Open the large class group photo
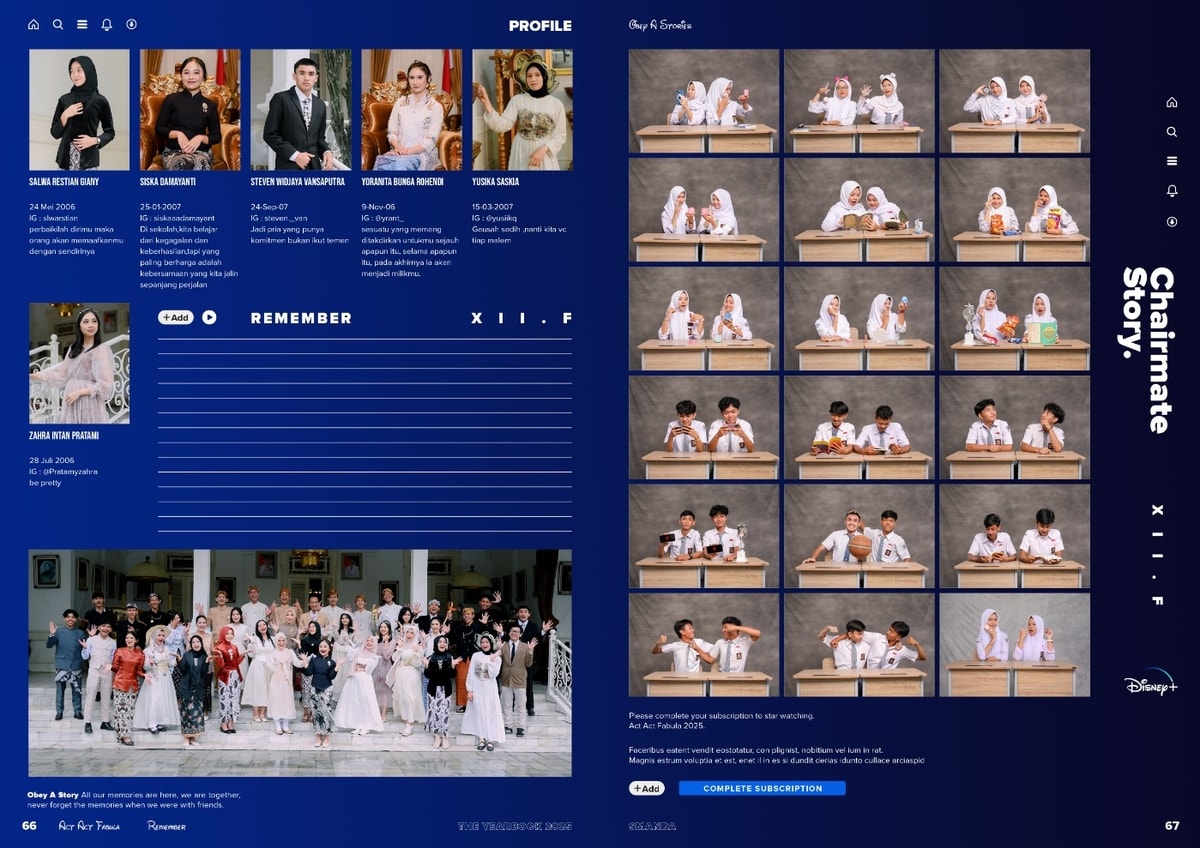1200x848 pixels. click(x=300, y=663)
